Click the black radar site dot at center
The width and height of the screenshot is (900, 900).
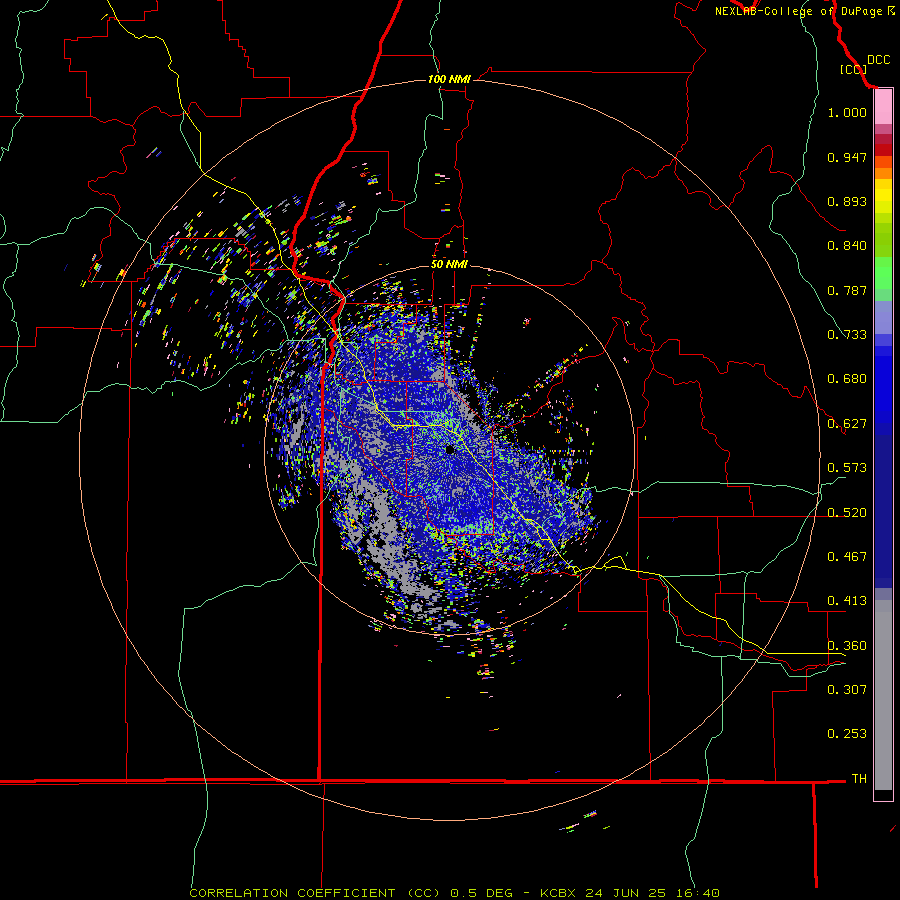click(x=449, y=449)
